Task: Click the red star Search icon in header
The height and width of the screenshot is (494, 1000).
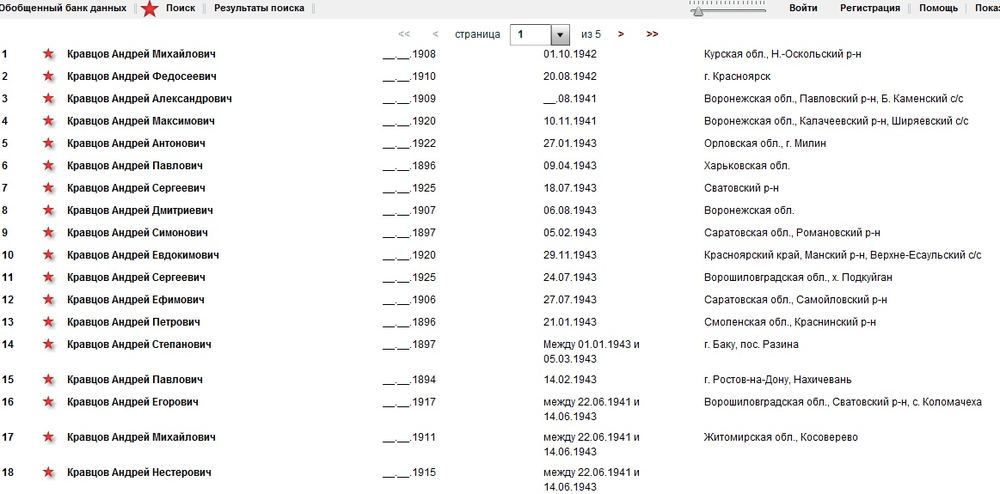Action: click(x=149, y=9)
